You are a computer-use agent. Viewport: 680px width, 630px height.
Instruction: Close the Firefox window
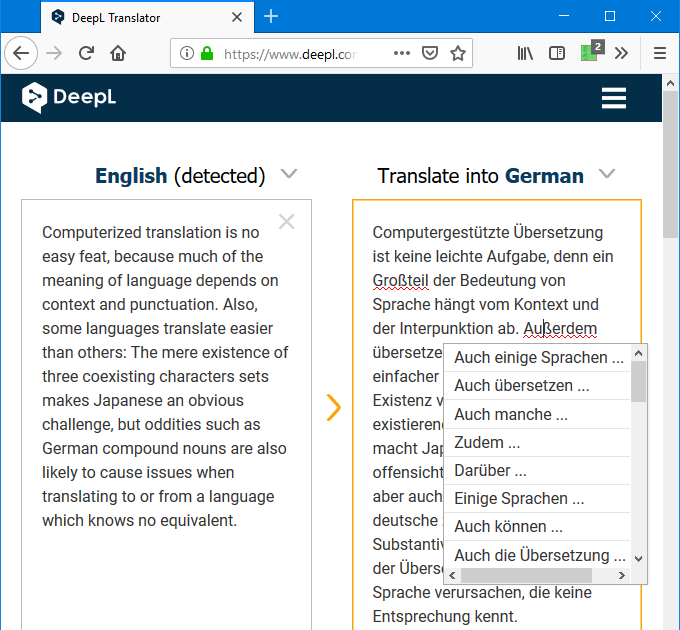click(656, 16)
